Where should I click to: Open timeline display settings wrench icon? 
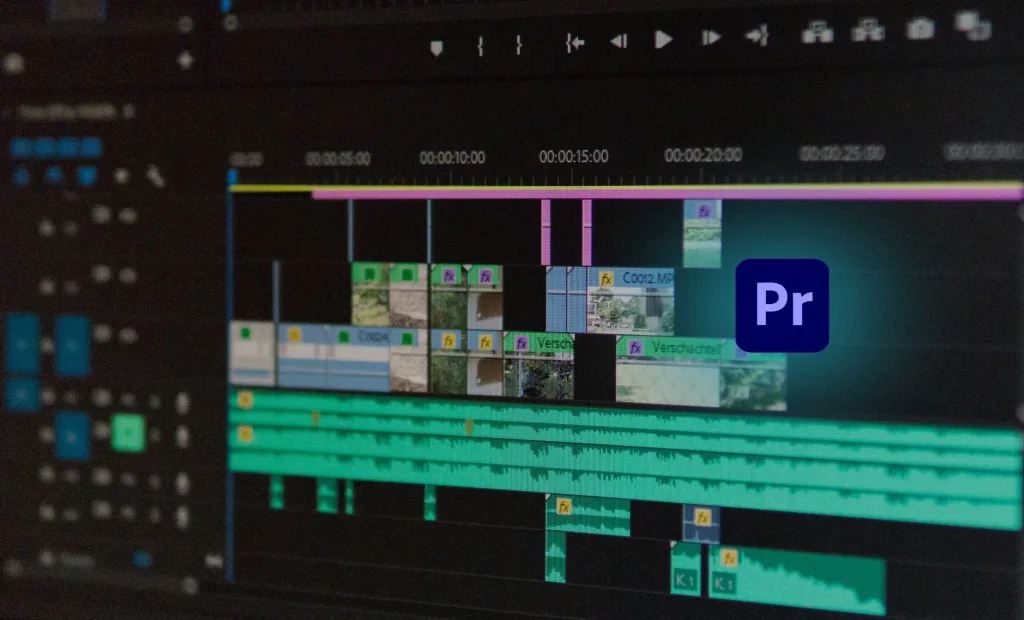[155, 176]
